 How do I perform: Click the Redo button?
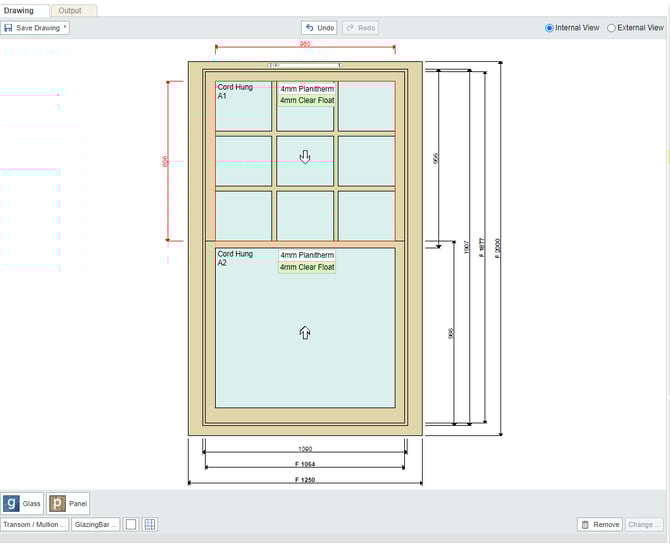pyautogui.click(x=360, y=28)
